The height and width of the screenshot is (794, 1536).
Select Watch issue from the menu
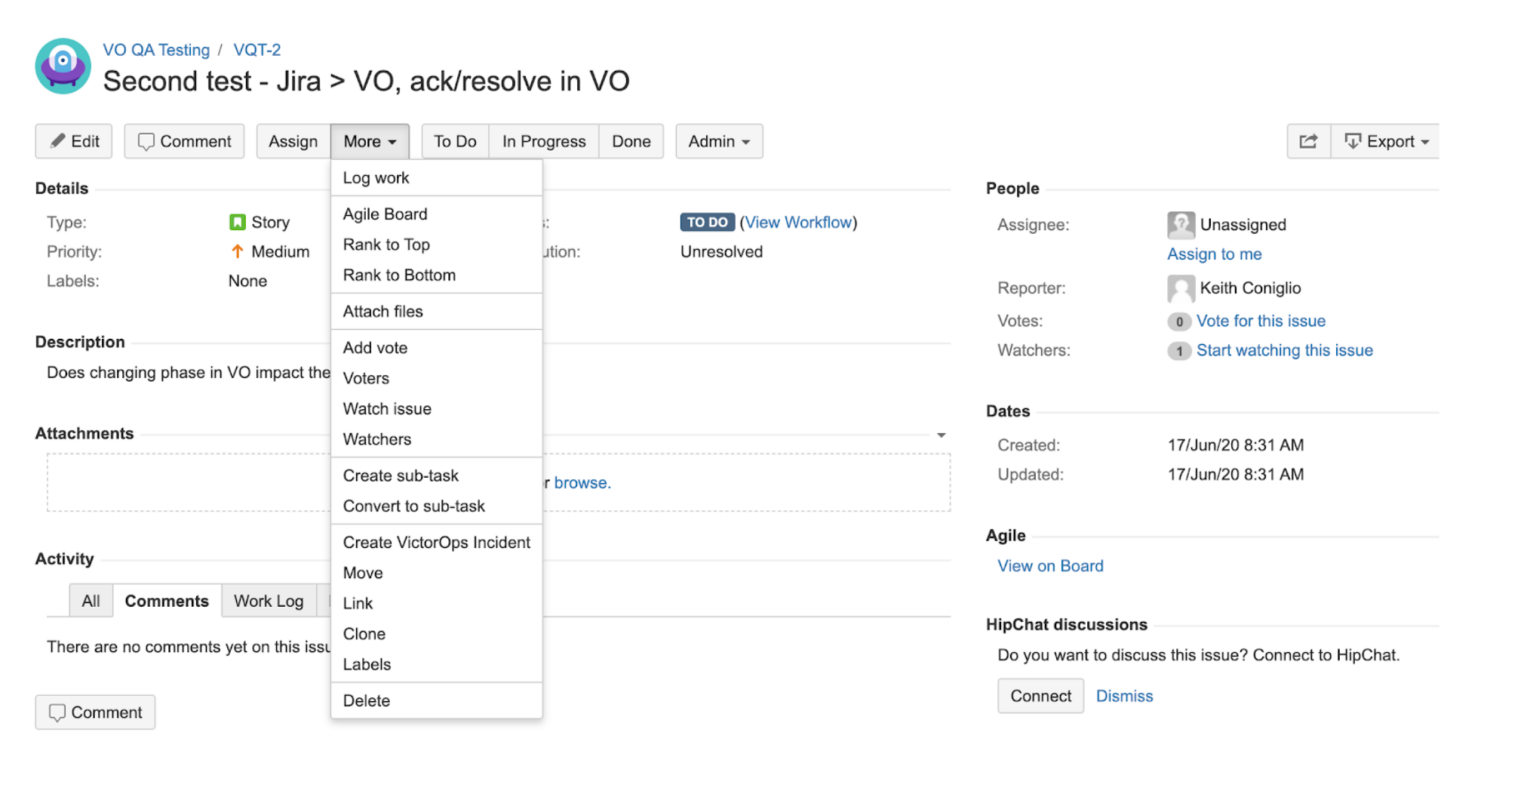point(387,409)
